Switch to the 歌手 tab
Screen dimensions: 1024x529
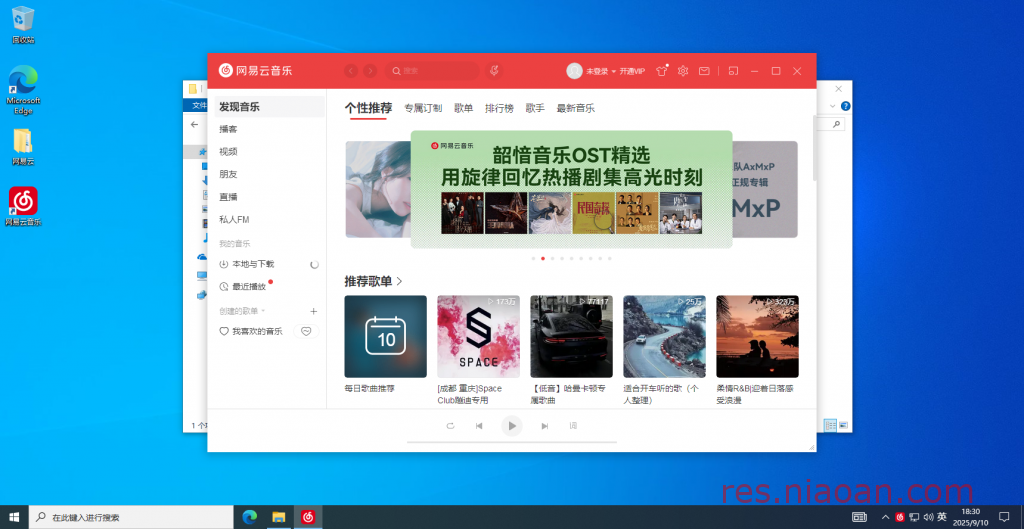tap(536, 108)
